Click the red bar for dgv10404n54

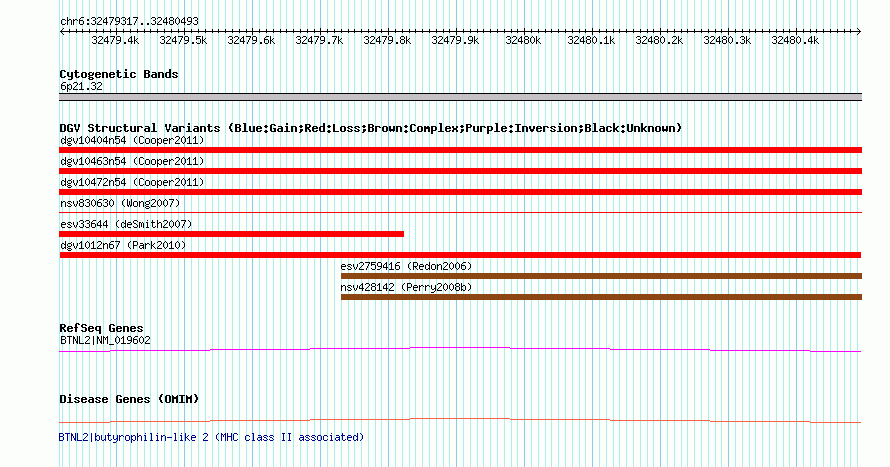click(x=460, y=150)
